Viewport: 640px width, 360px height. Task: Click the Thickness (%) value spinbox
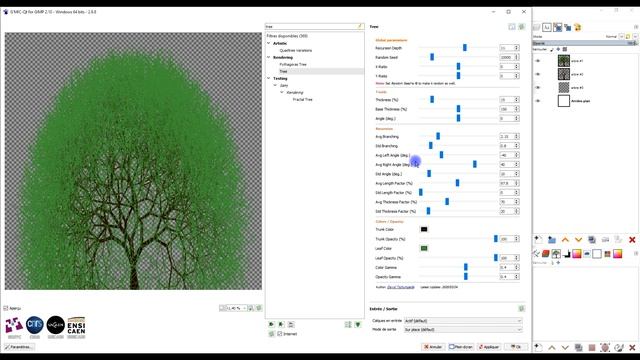coord(509,100)
